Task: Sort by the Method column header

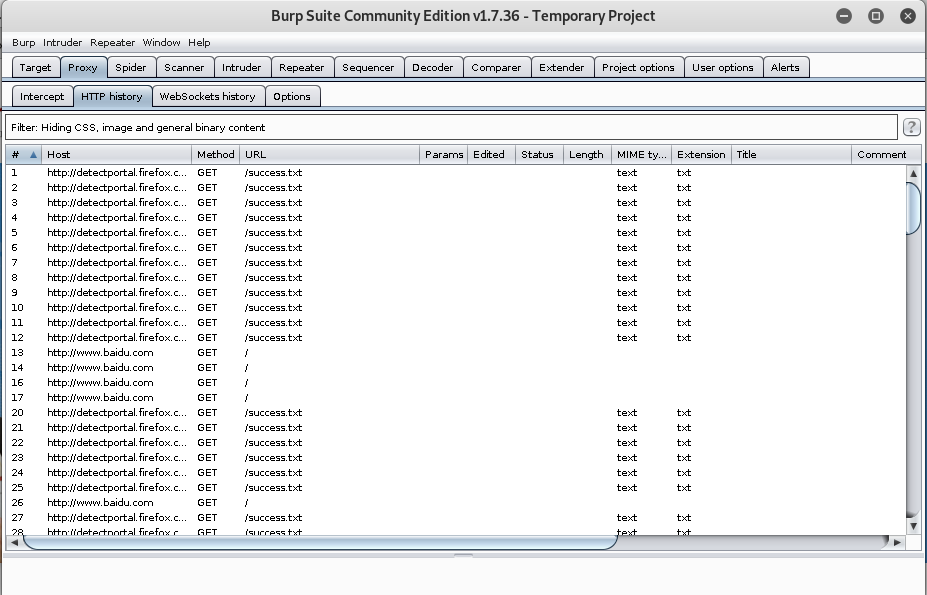Action: [216, 154]
